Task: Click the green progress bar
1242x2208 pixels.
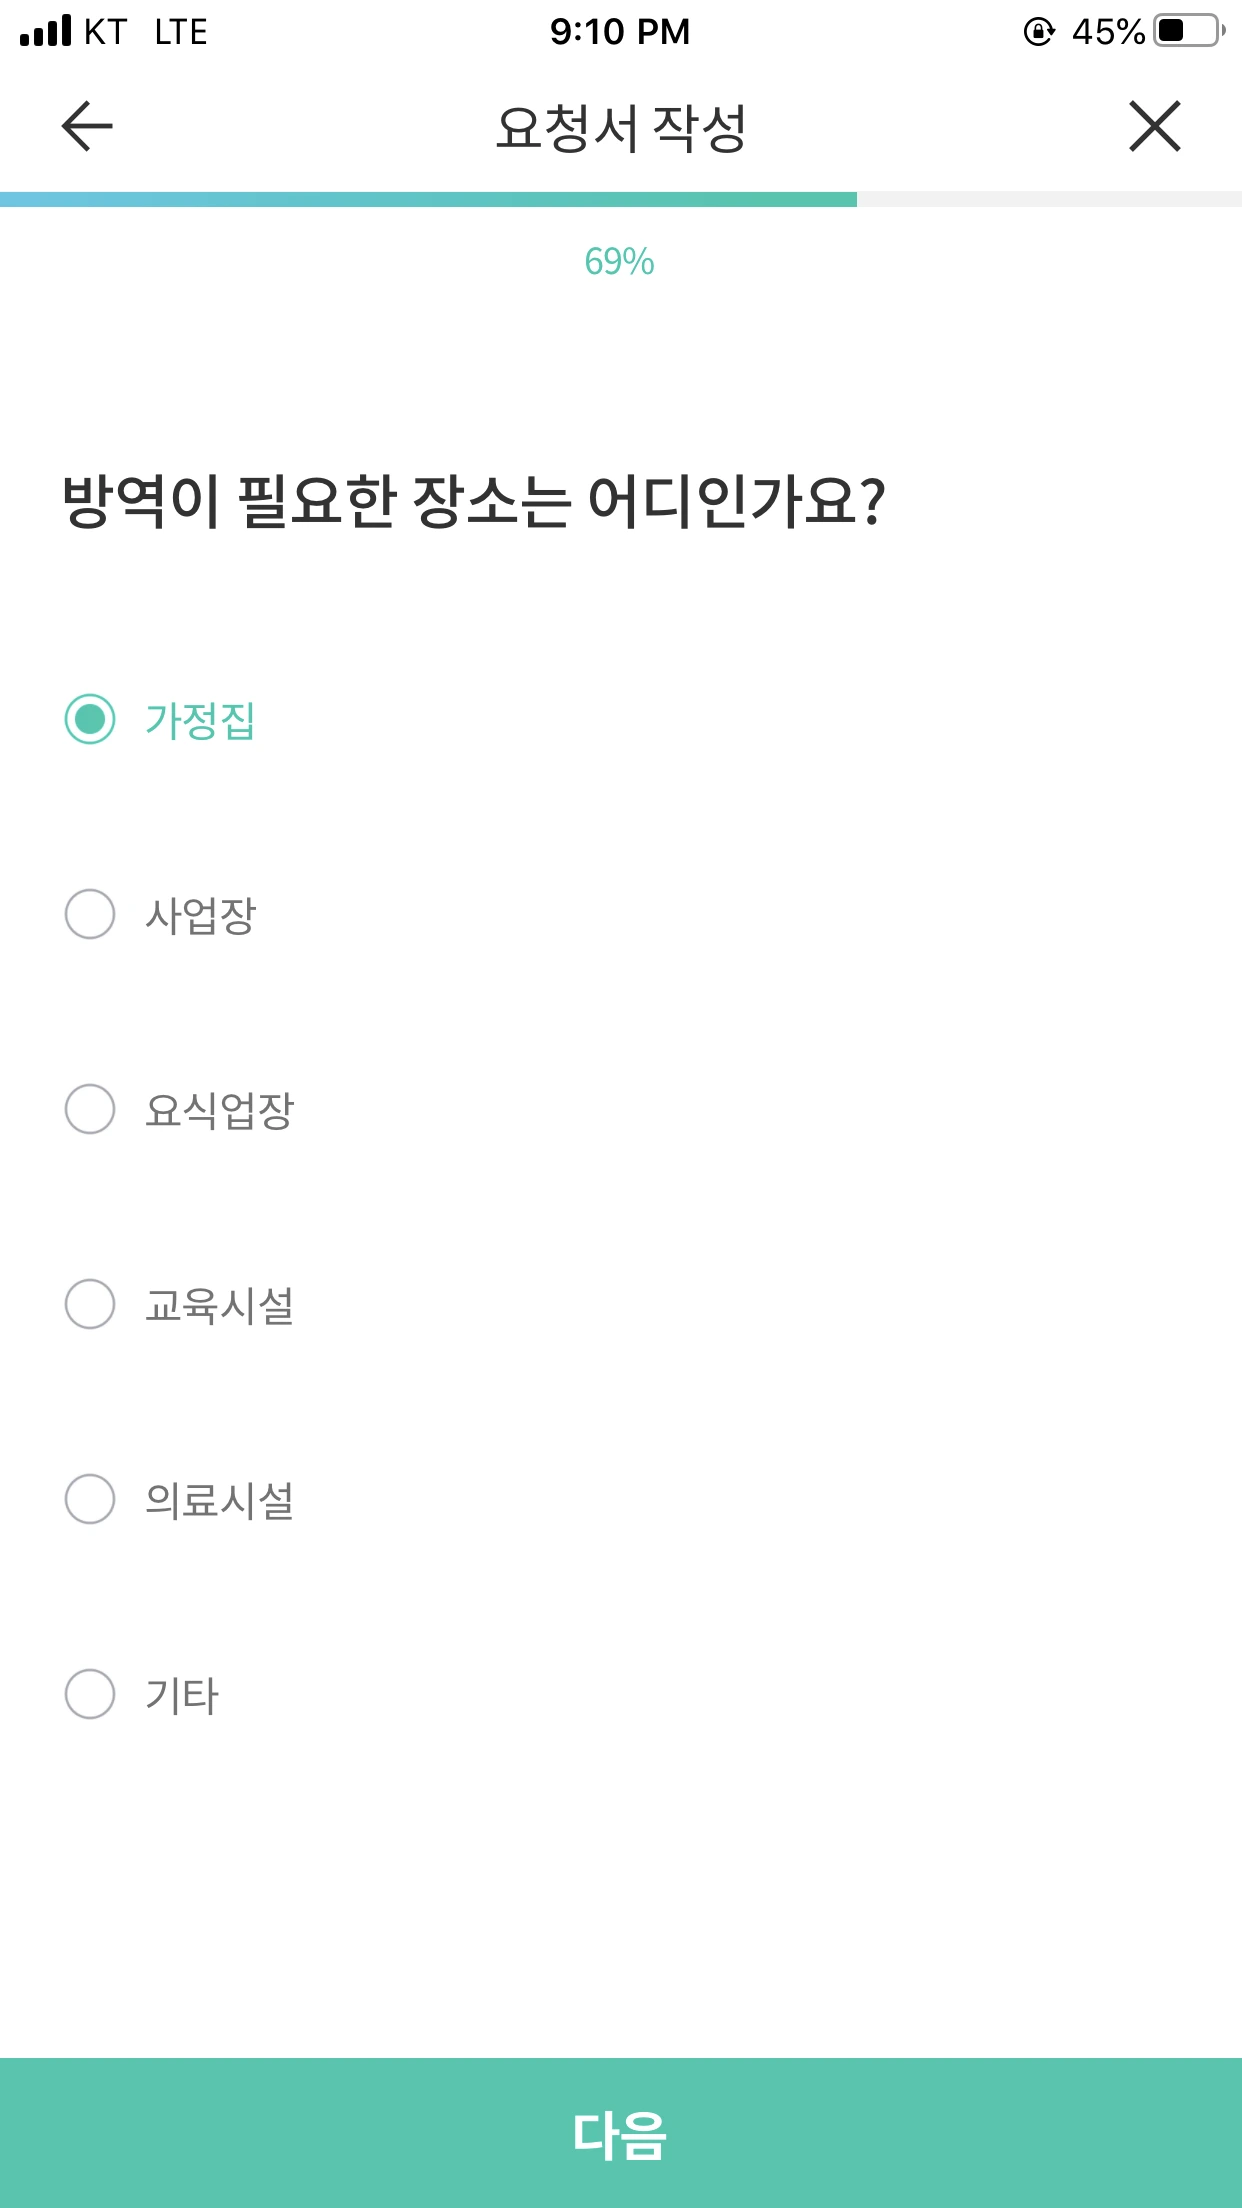Action: 428,199
